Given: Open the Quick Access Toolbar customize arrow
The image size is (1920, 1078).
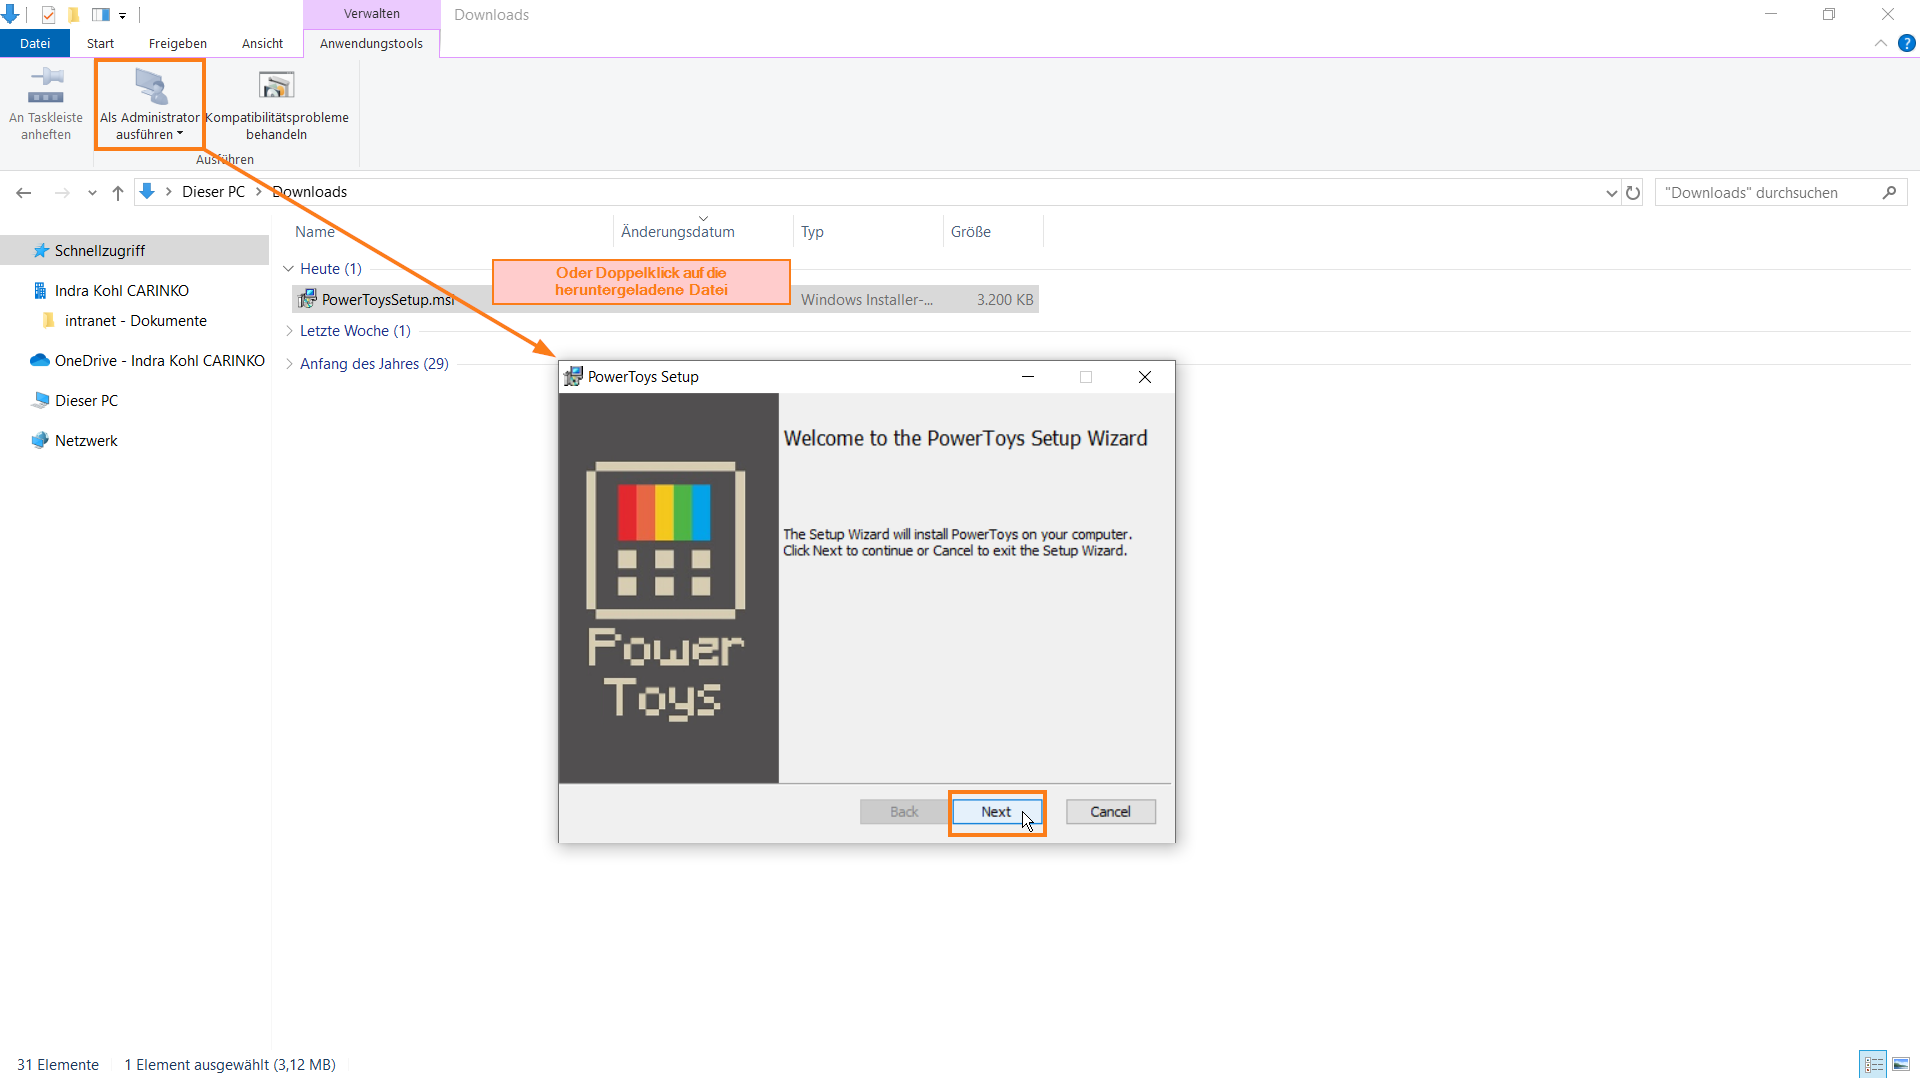Looking at the screenshot, I should pos(122,16).
